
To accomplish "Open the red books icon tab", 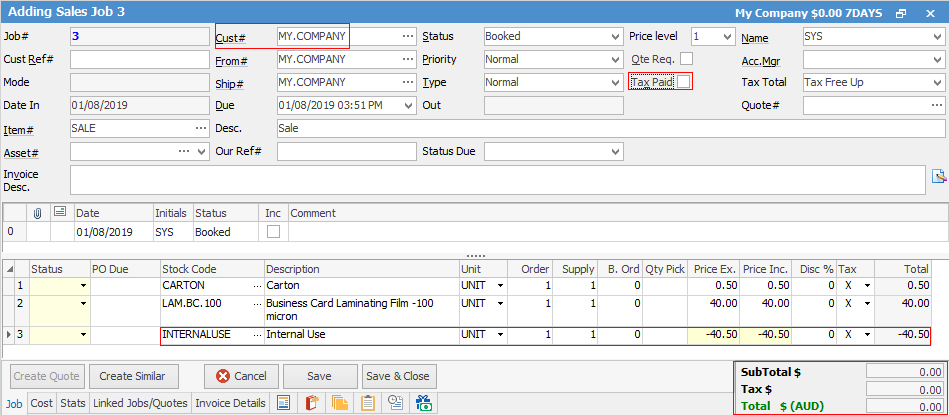I will [311, 403].
